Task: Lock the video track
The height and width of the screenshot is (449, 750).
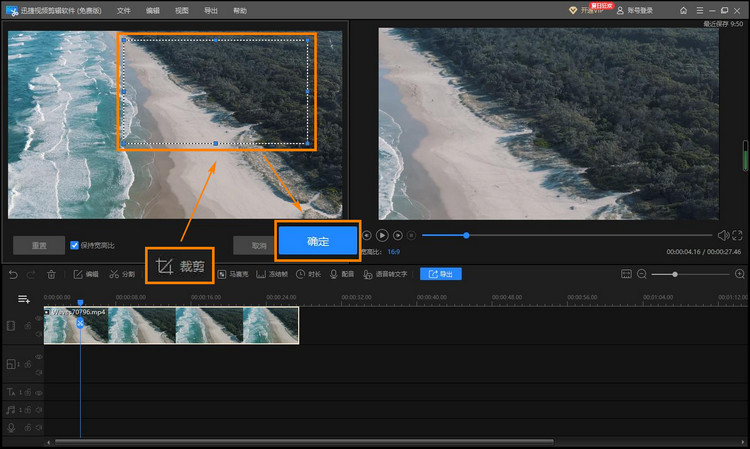Action: click(28, 326)
